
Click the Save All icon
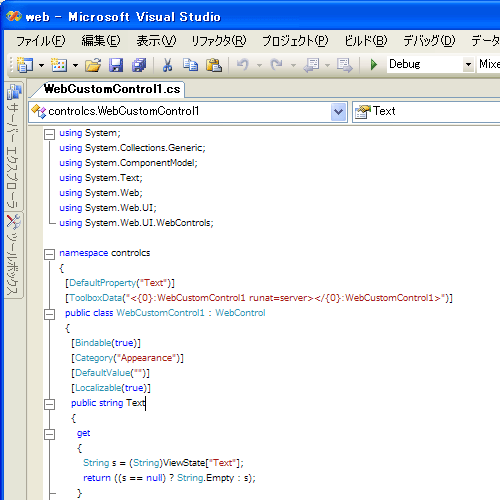coord(139,65)
